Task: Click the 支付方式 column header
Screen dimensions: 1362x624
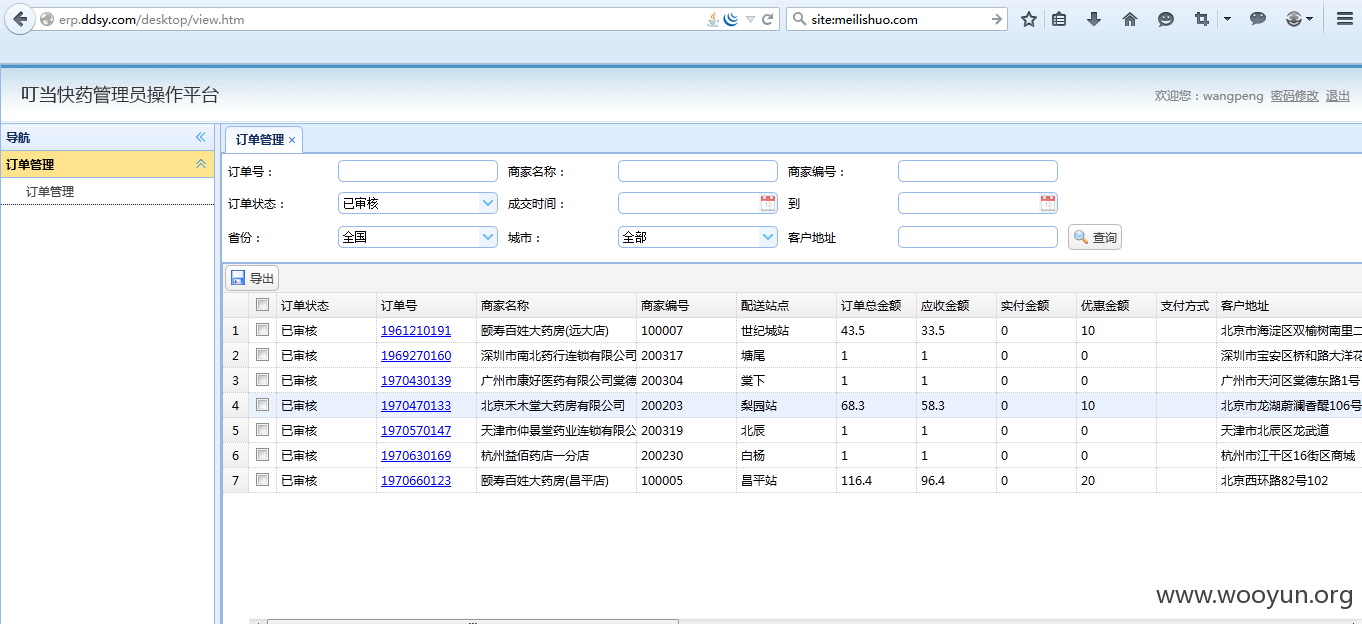Action: coord(1186,305)
